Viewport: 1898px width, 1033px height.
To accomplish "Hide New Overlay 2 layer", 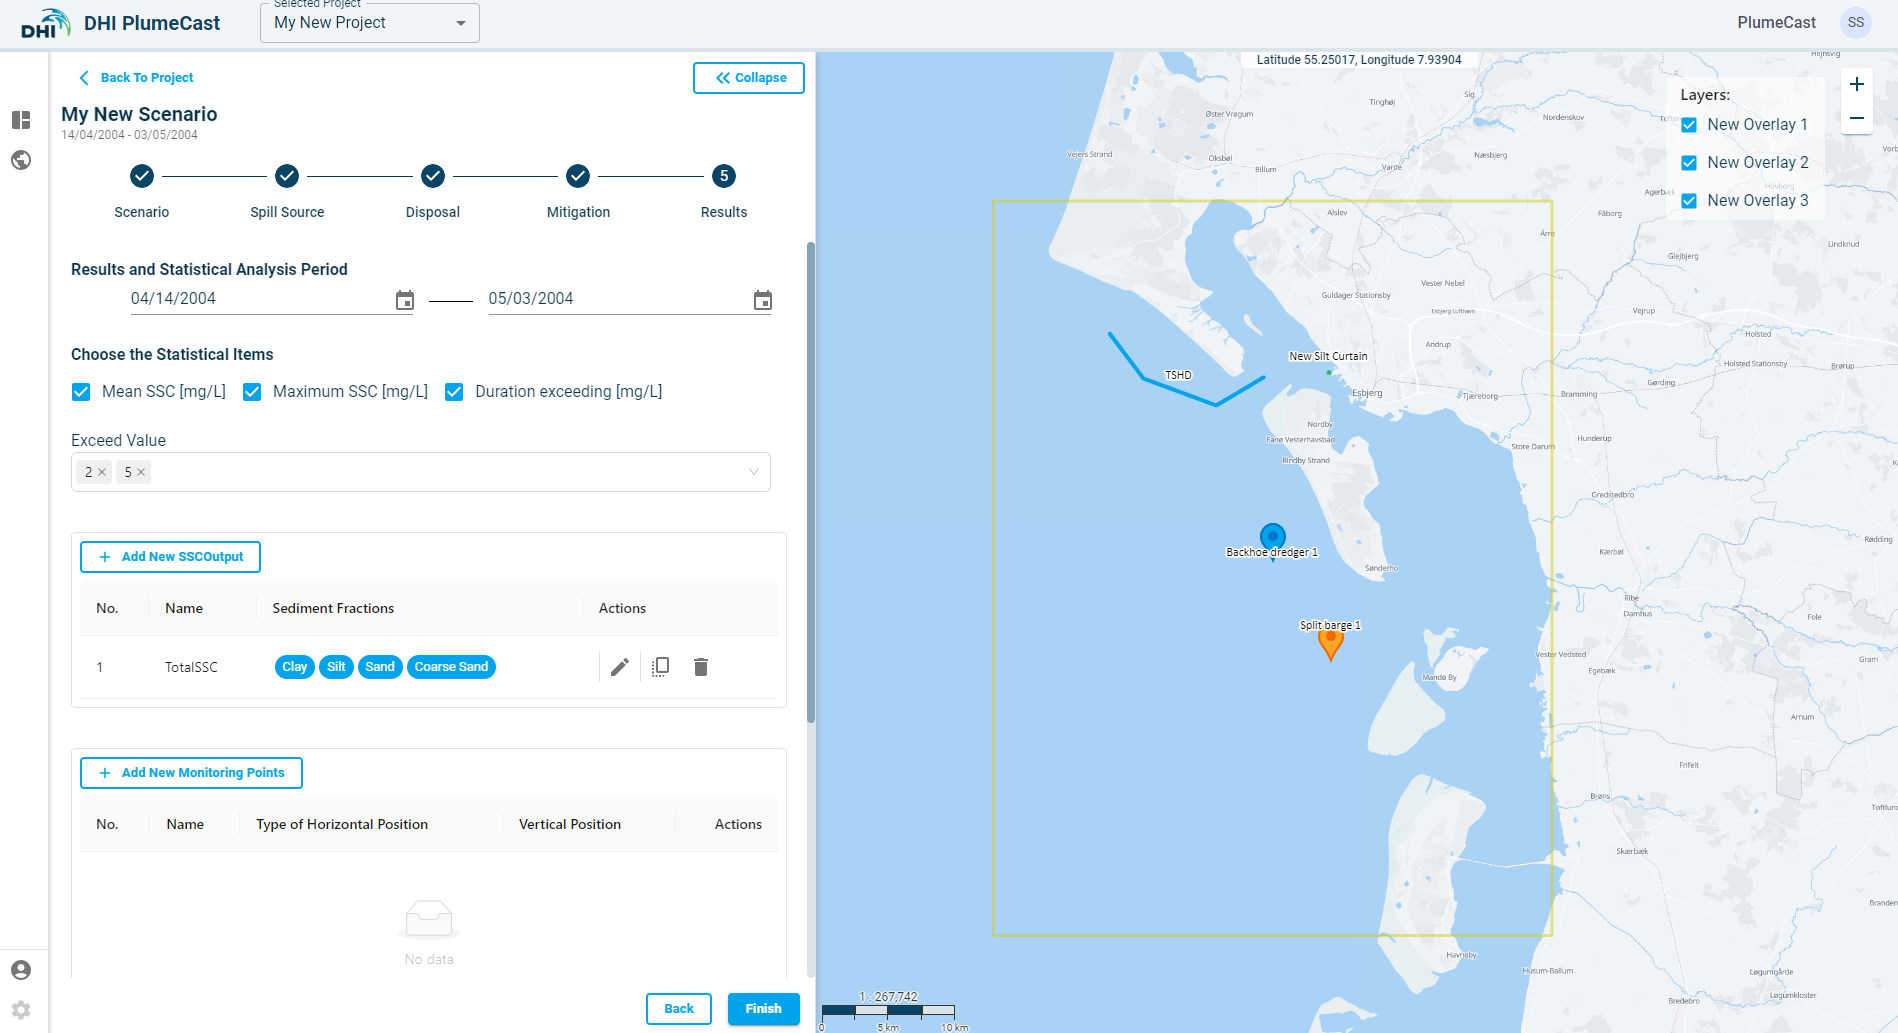I will pos(1689,163).
